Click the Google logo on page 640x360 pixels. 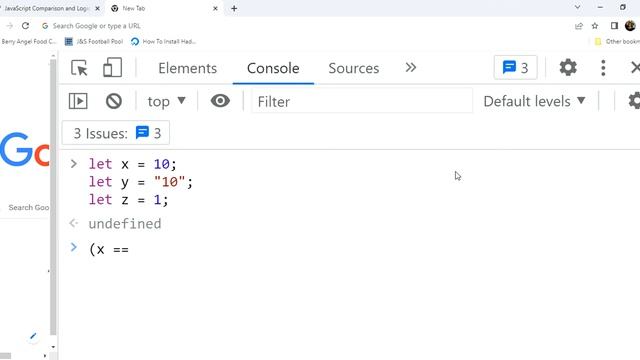click(x=24, y=149)
